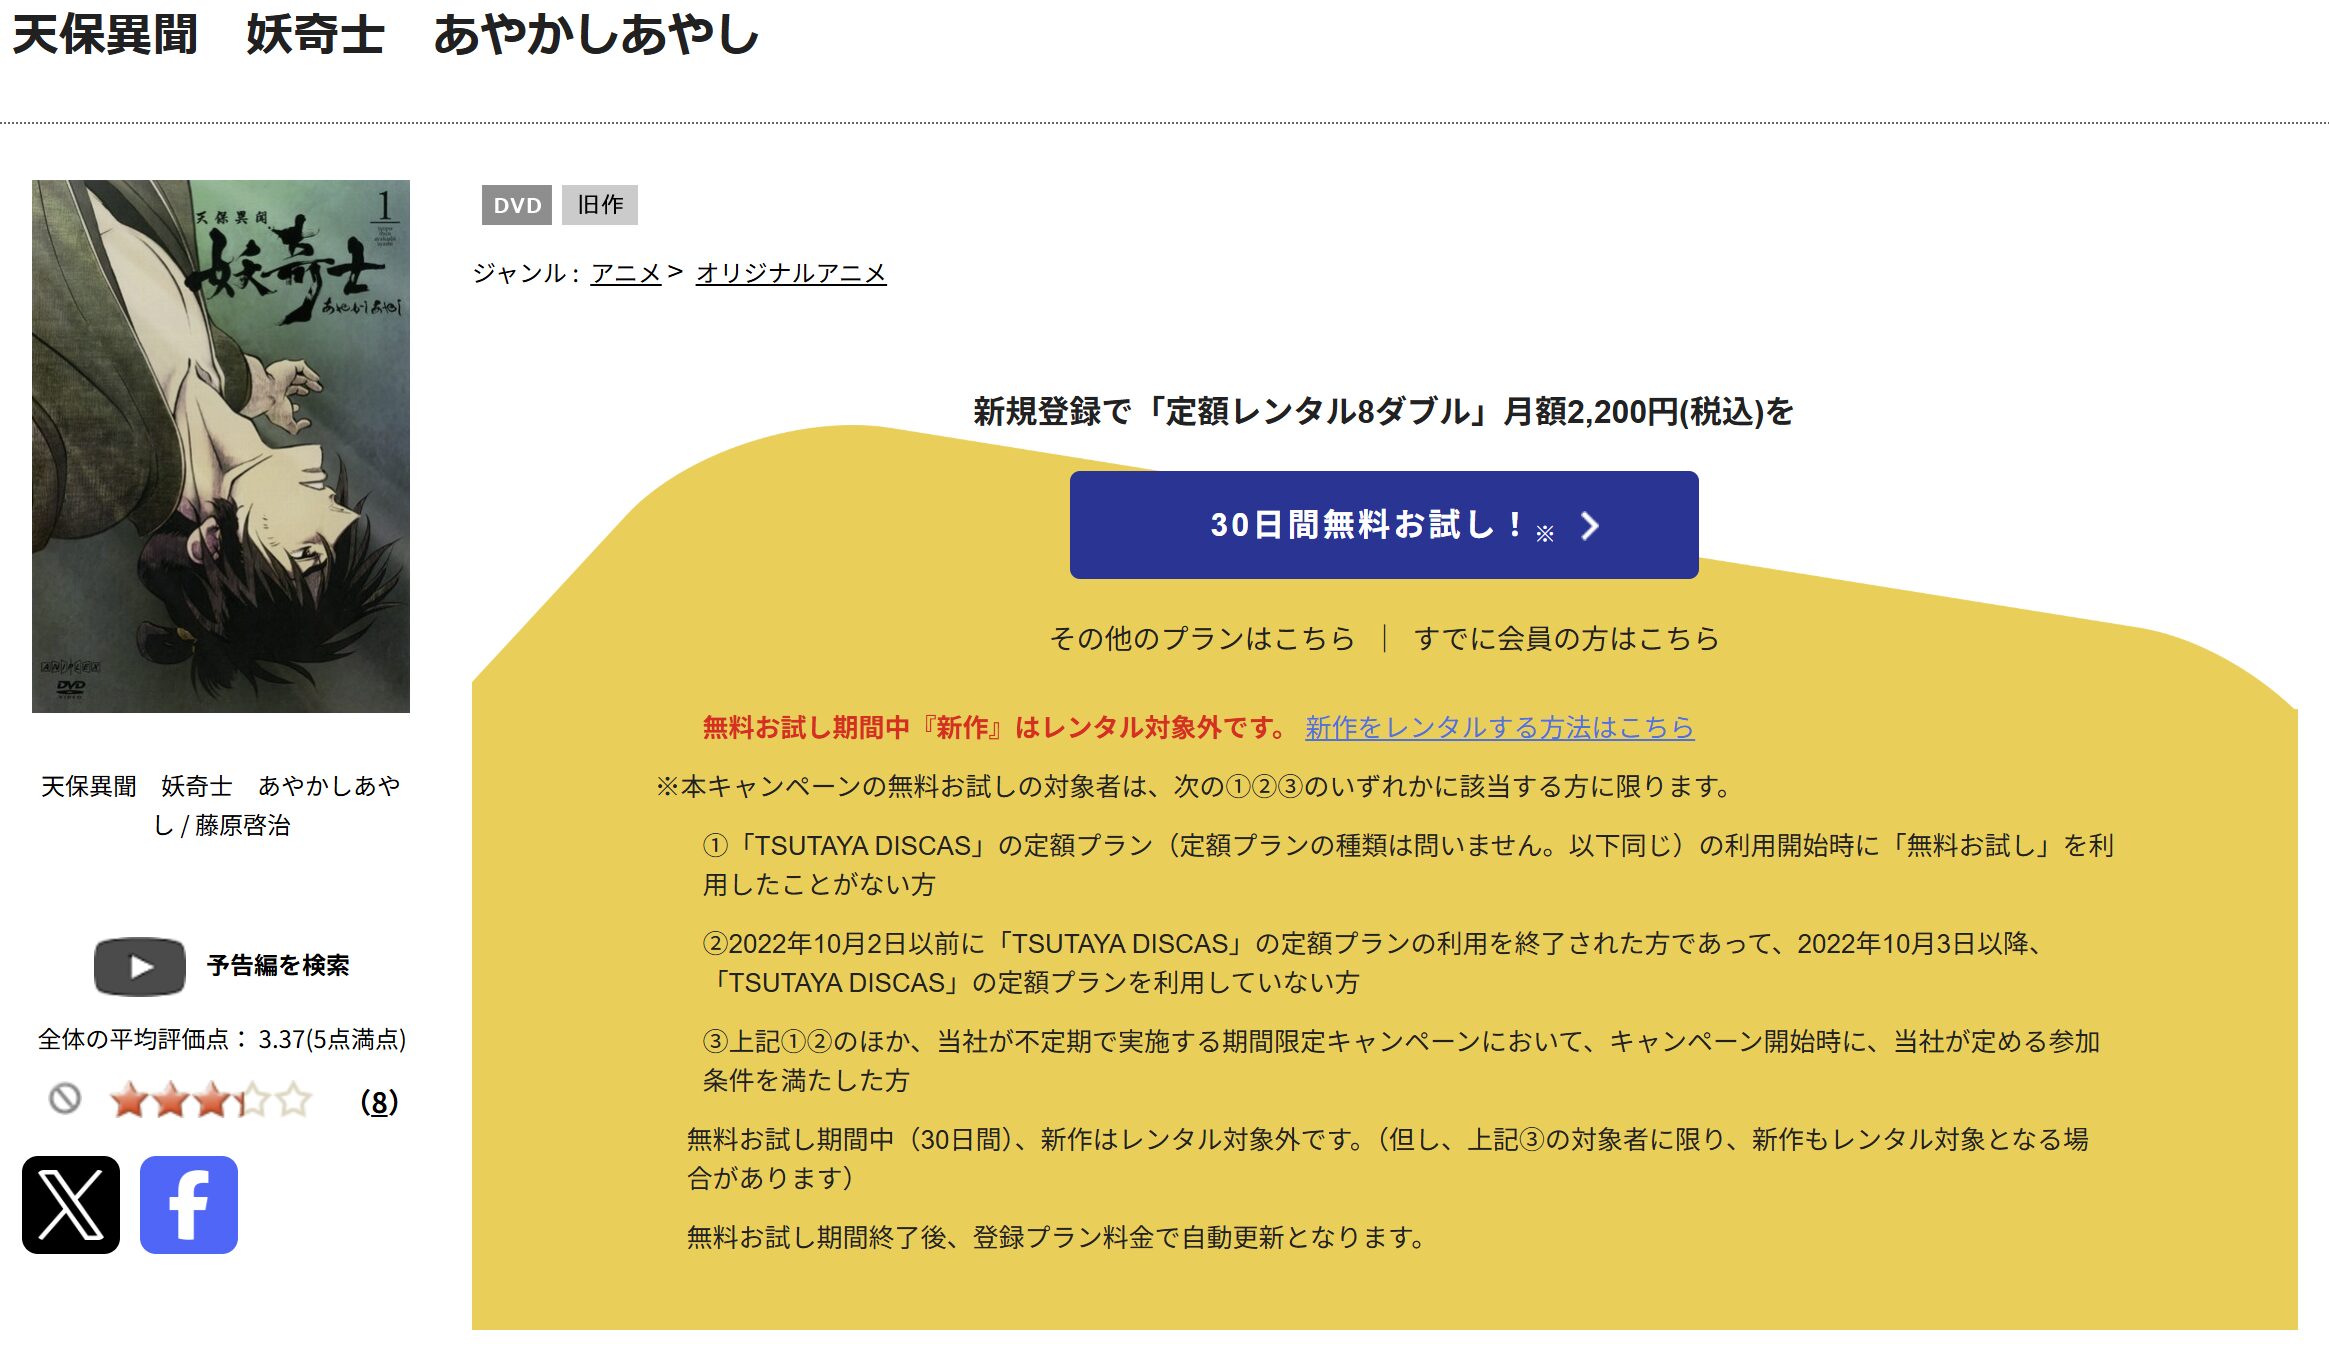Rate with the first star
Image resolution: width=2329 pixels, height=1372 pixels.
pos(129,1101)
